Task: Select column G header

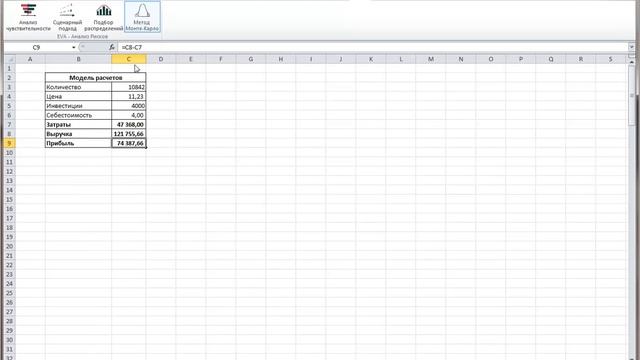Action: [x=251, y=59]
